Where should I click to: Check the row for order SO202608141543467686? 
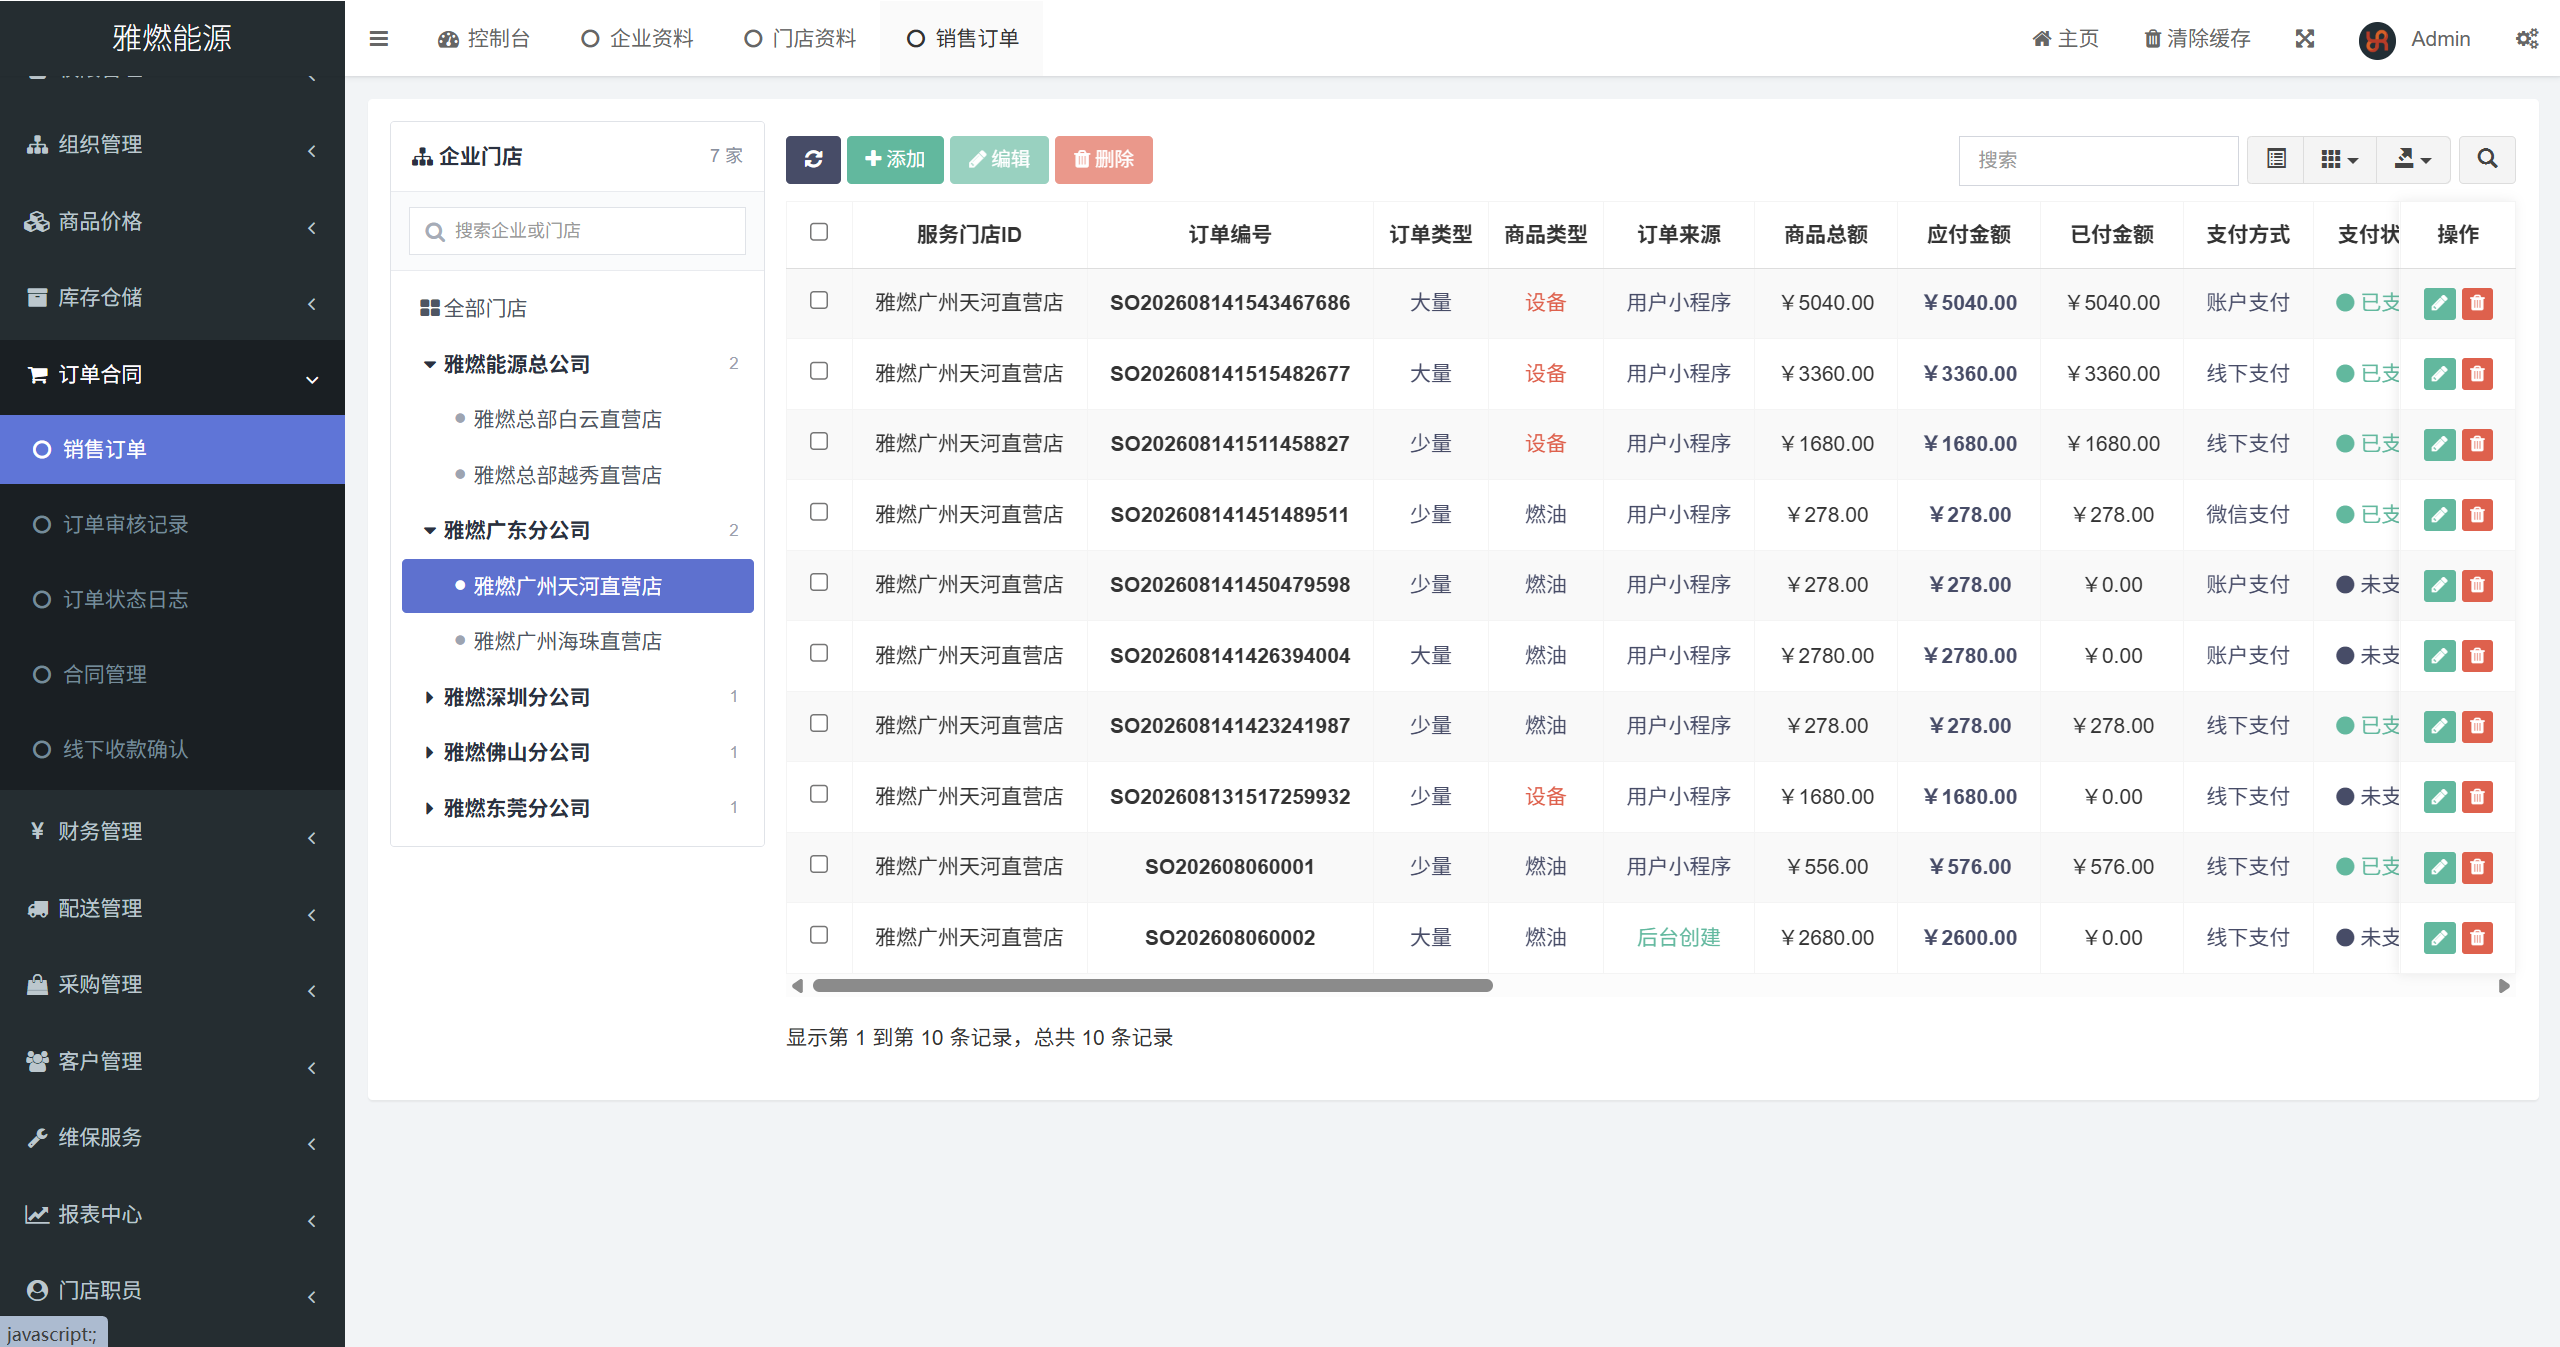pyautogui.click(x=819, y=300)
